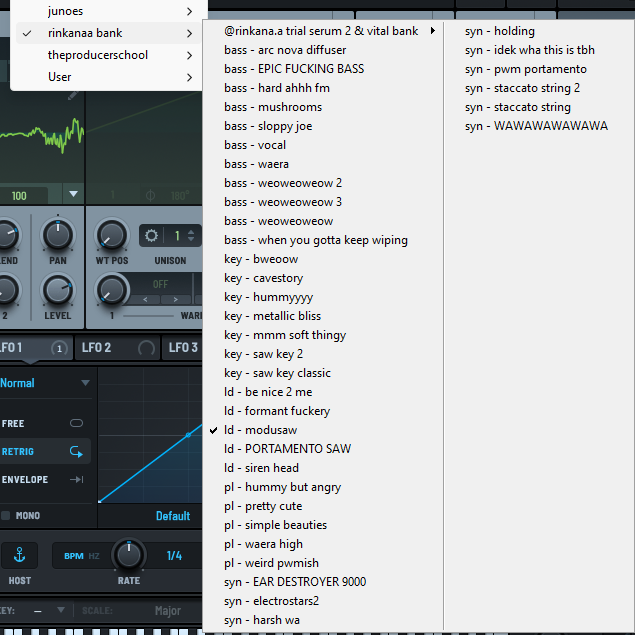
Task: Load preset syn - WAWAWAWAWAWA
Action: pos(539,126)
